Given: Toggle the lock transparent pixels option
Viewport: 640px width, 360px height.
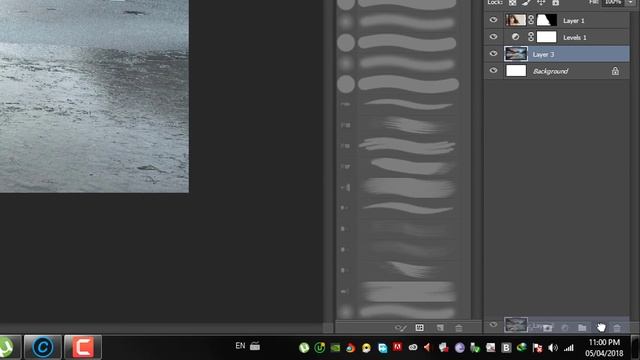Looking at the screenshot, I should (512, 2).
